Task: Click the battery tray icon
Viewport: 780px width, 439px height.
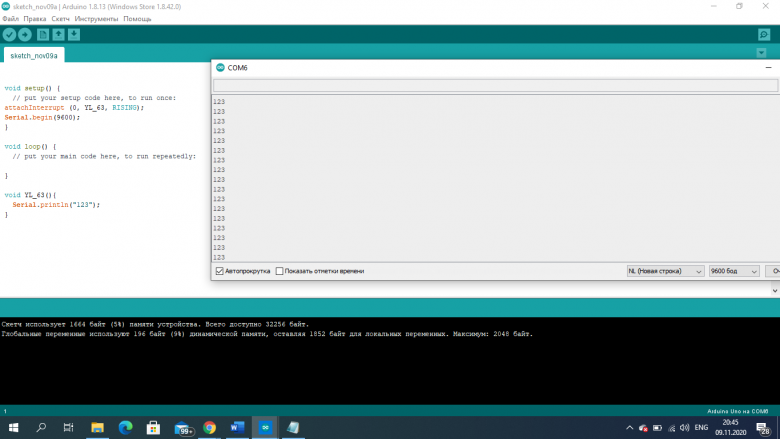Action: [657, 428]
